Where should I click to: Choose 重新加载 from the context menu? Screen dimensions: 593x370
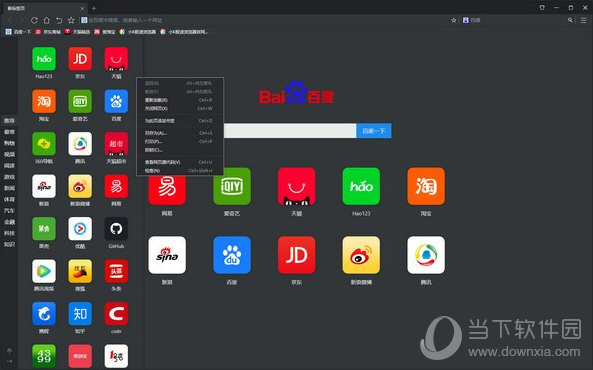click(x=180, y=100)
